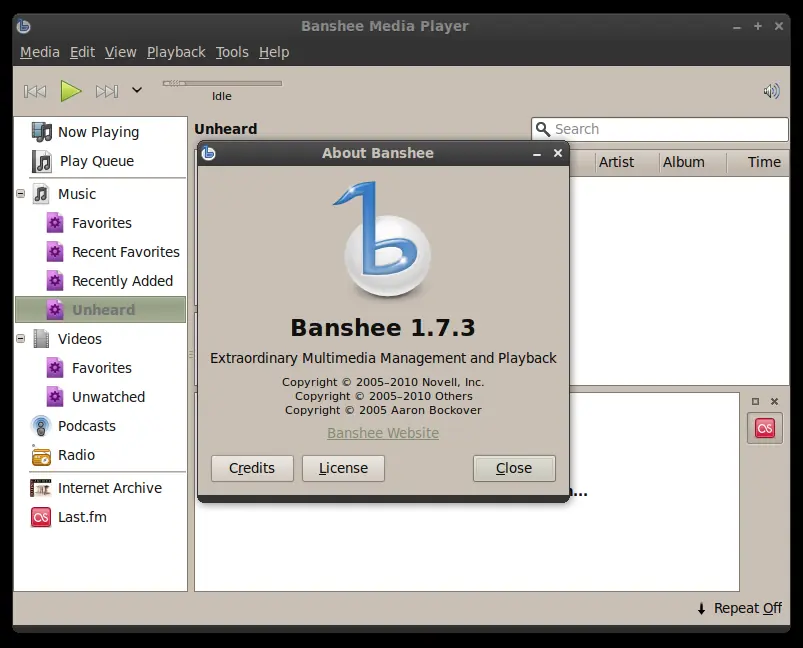Open Radio via its icon

(41, 455)
